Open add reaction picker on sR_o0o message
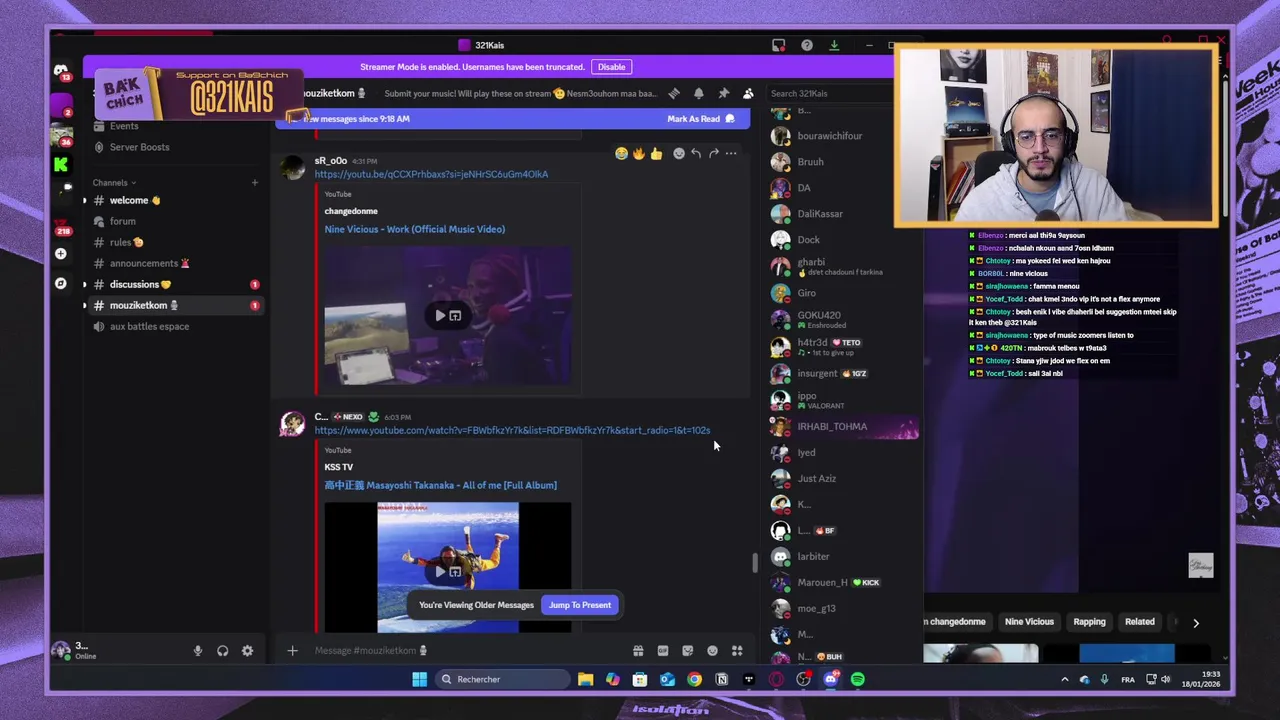1280x720 pixels. (x=679, y=153)
